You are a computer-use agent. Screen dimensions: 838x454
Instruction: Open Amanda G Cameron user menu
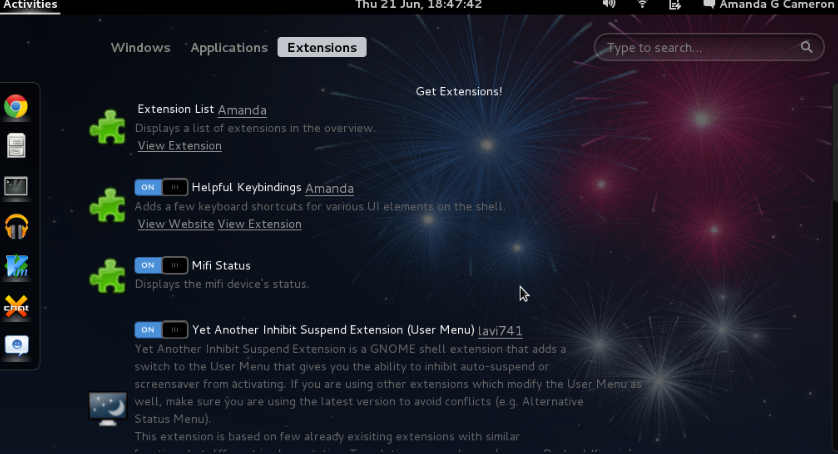point(777,5)
